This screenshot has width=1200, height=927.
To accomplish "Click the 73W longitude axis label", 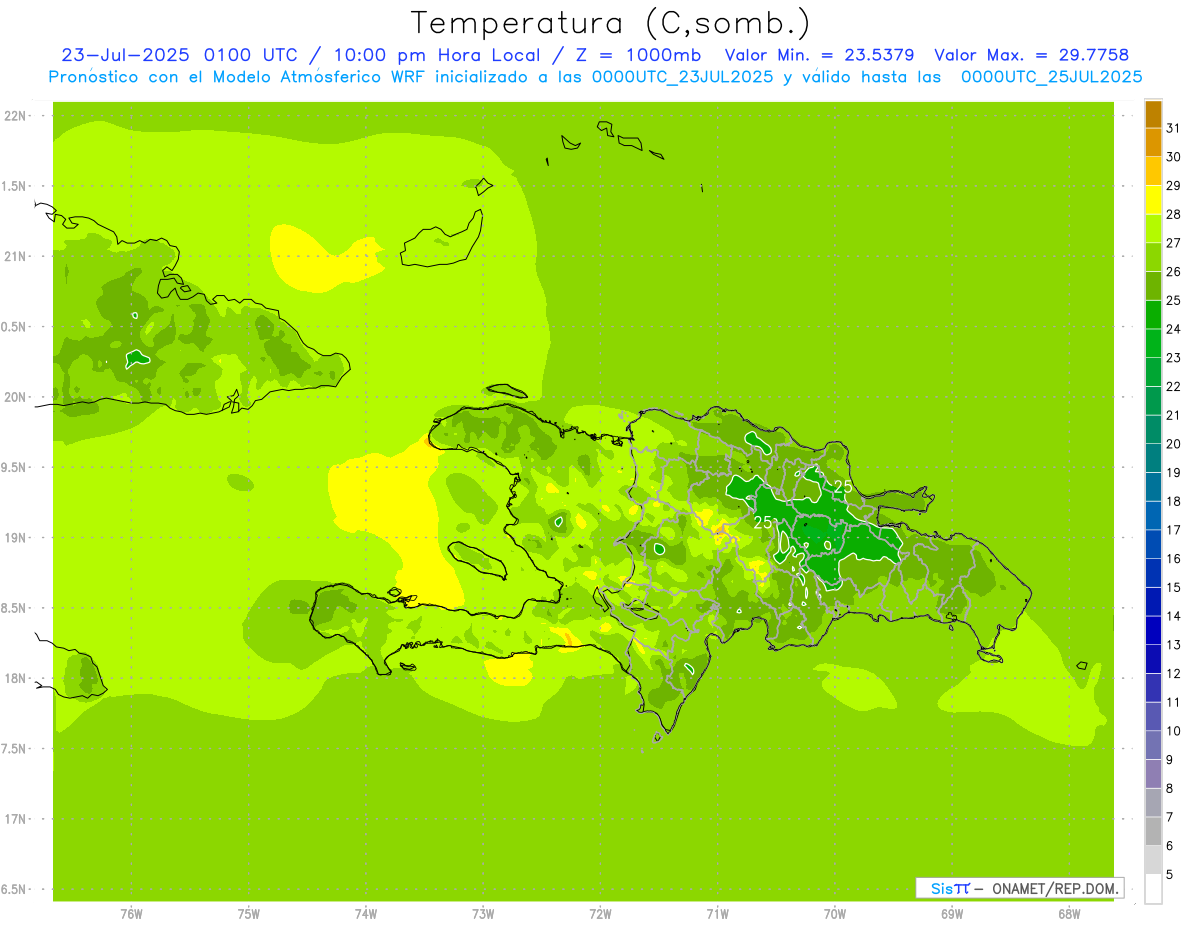I will [x=483, y=914].
